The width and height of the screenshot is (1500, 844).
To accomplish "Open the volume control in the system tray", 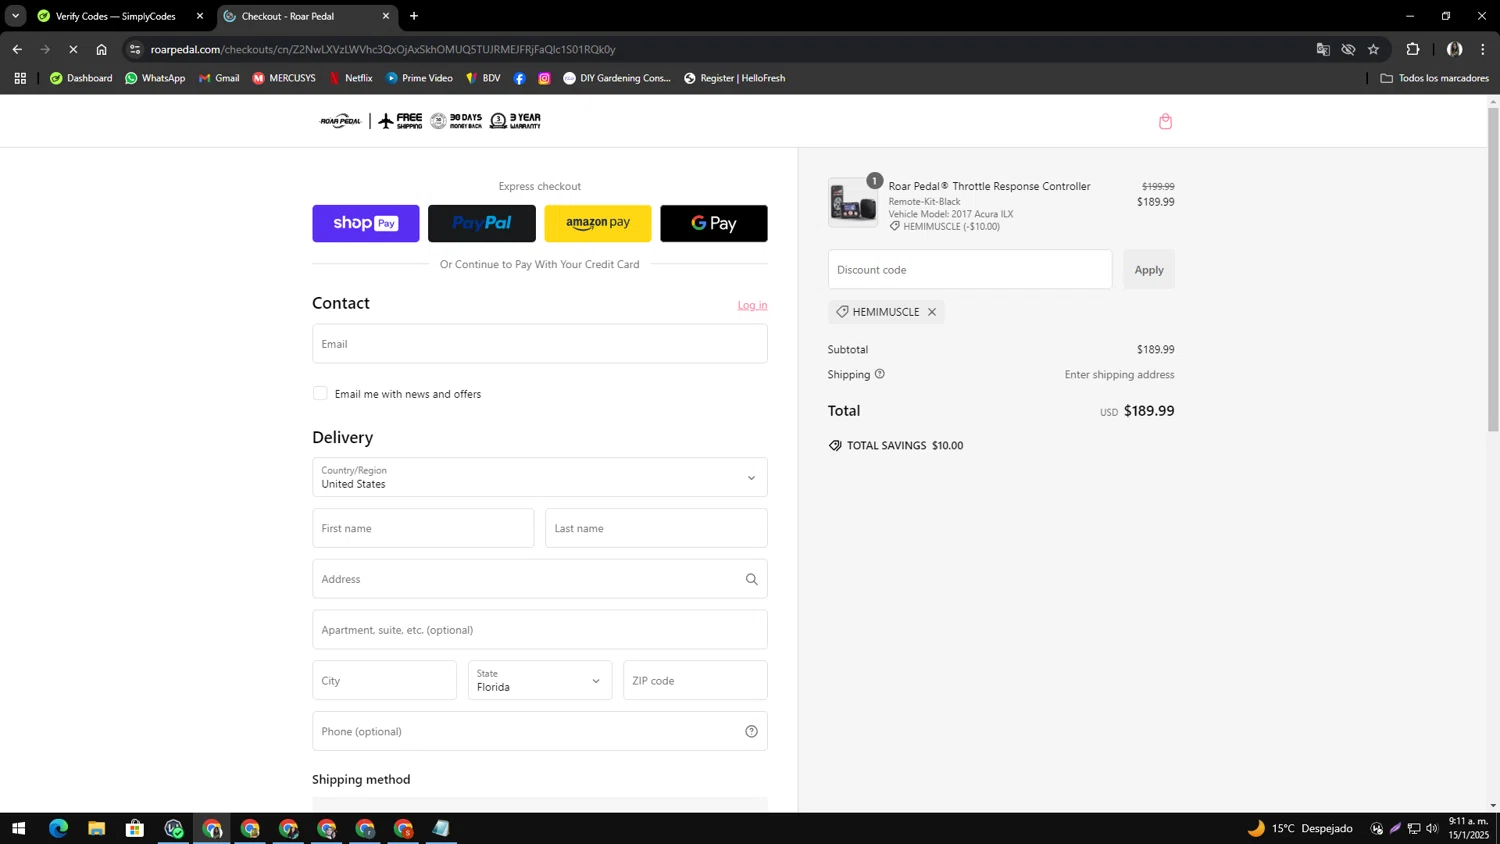I will coord(1432,828).
